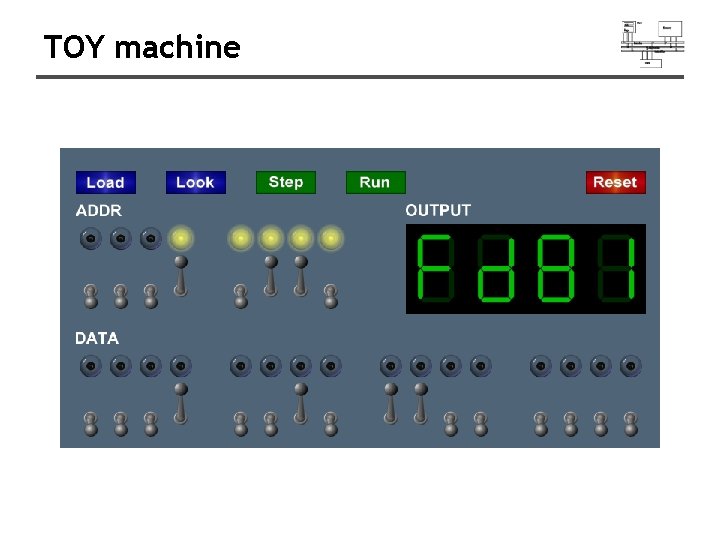Click the green Run button
Screen dimensions: 720x540
coord(376,182)
